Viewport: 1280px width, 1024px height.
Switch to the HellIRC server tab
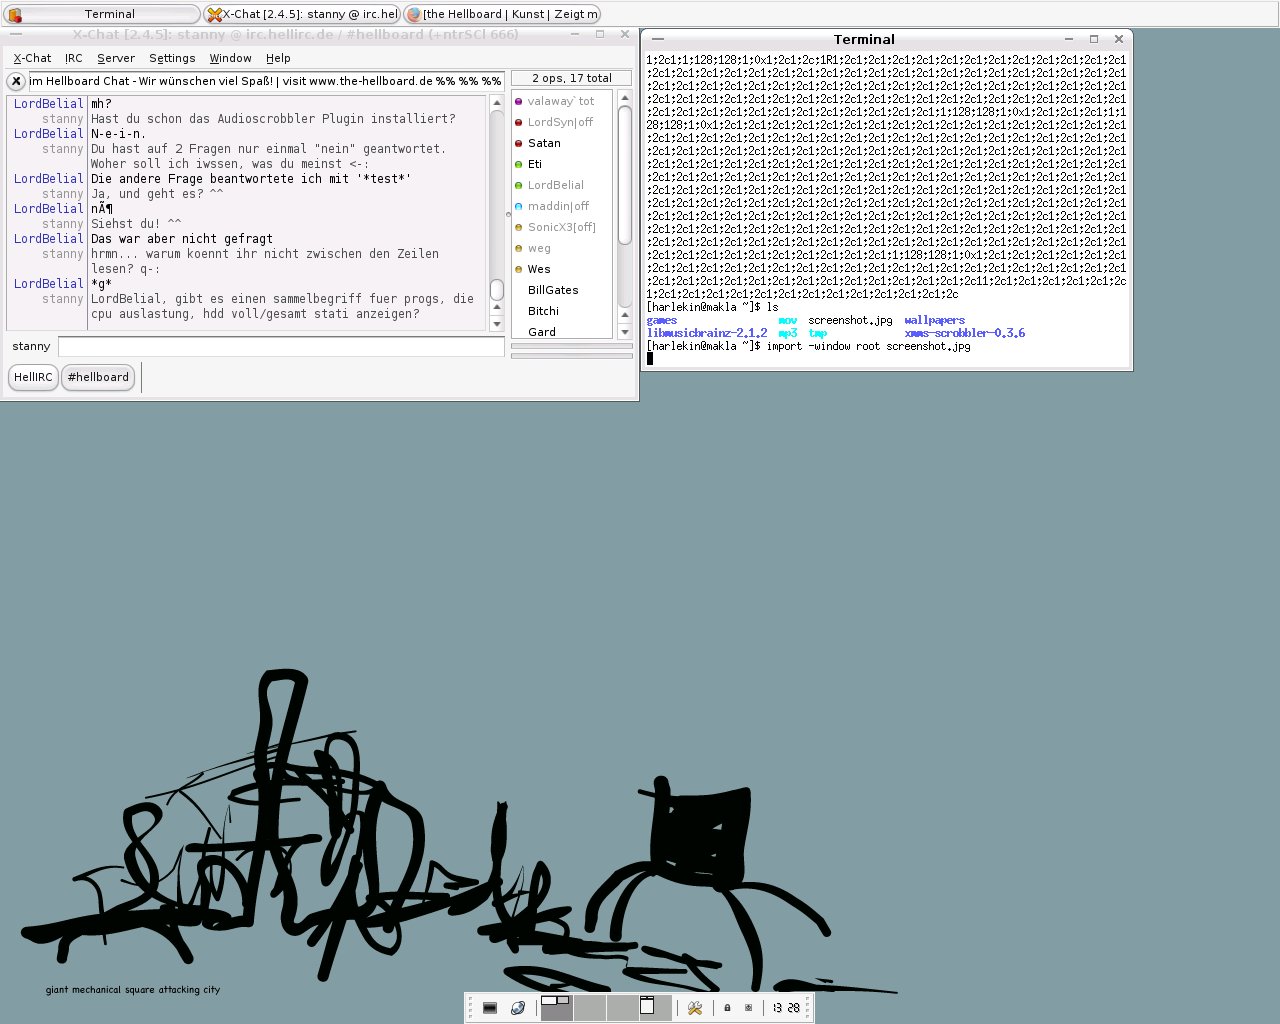tap(33, 377)
